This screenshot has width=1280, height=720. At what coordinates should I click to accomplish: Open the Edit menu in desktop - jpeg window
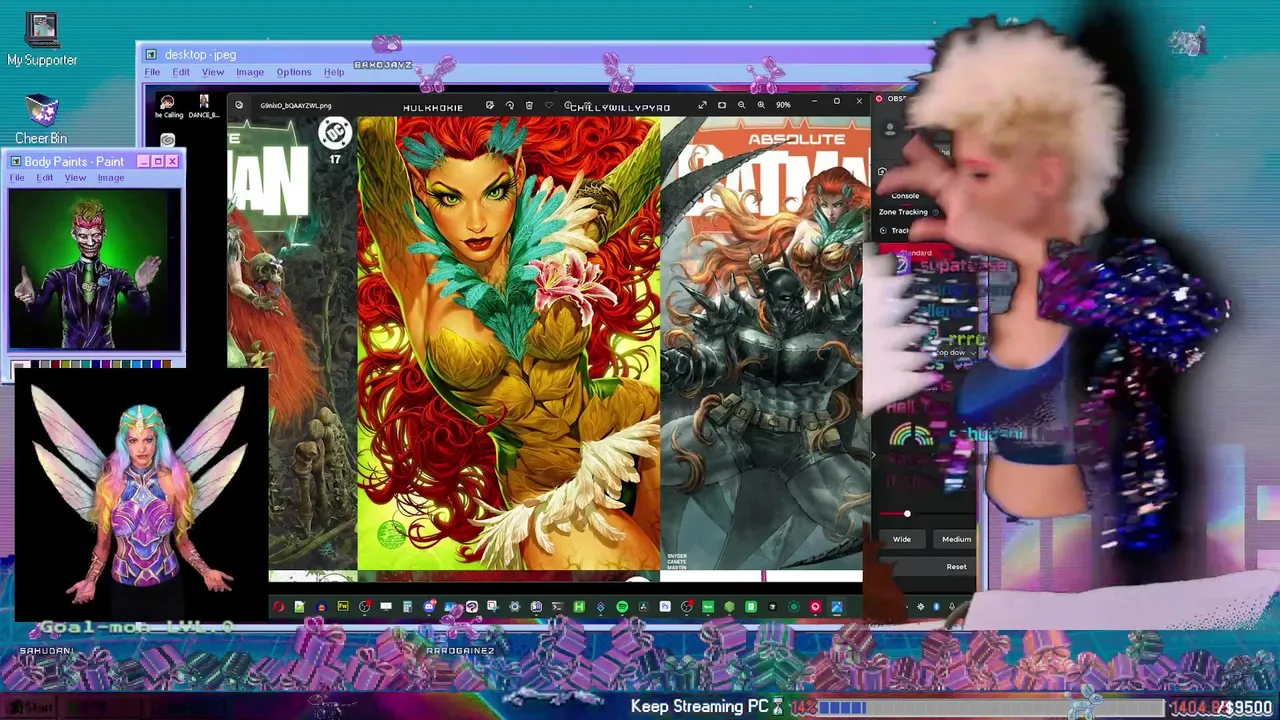[x=181, y=72]
